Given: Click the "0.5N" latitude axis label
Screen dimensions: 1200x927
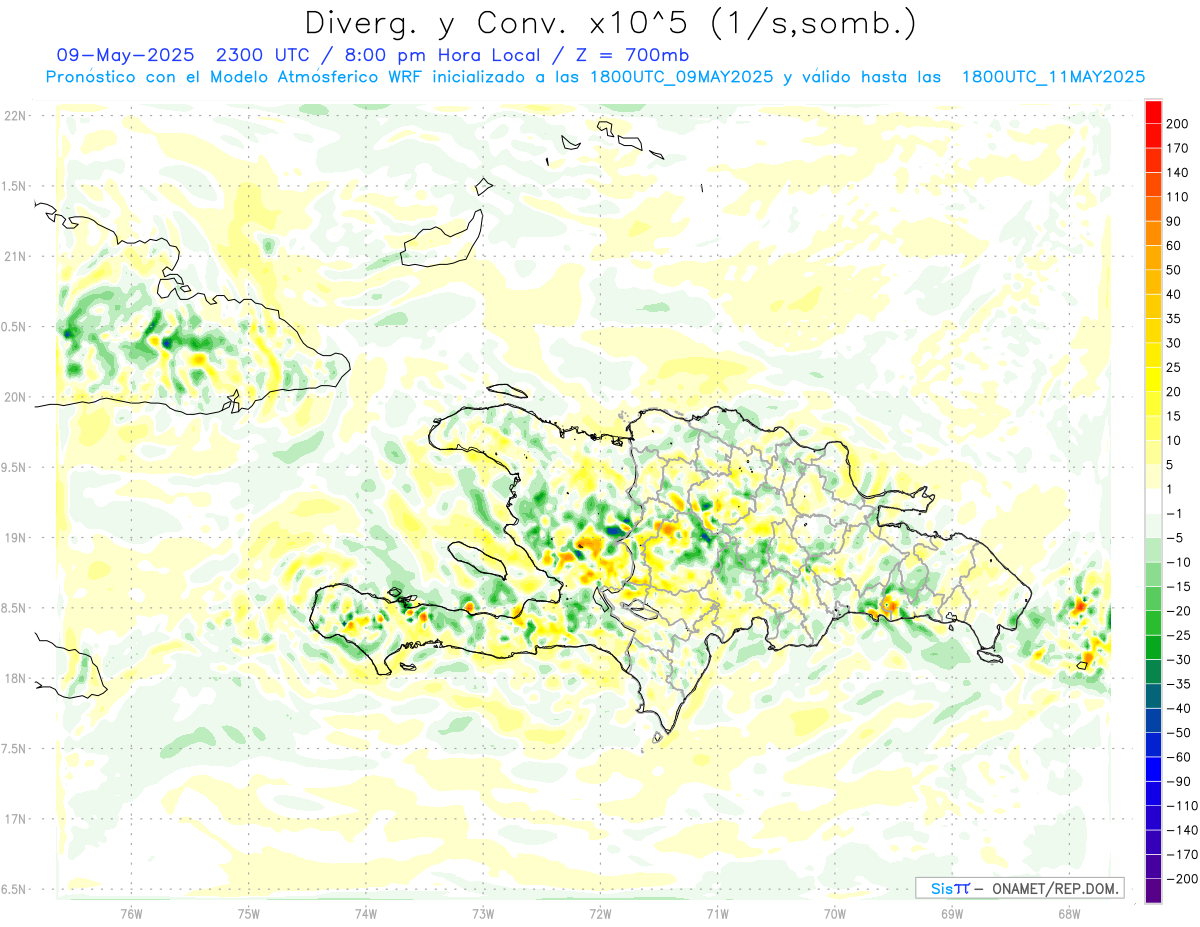Looking at the screenshot, I should (14, 327).
